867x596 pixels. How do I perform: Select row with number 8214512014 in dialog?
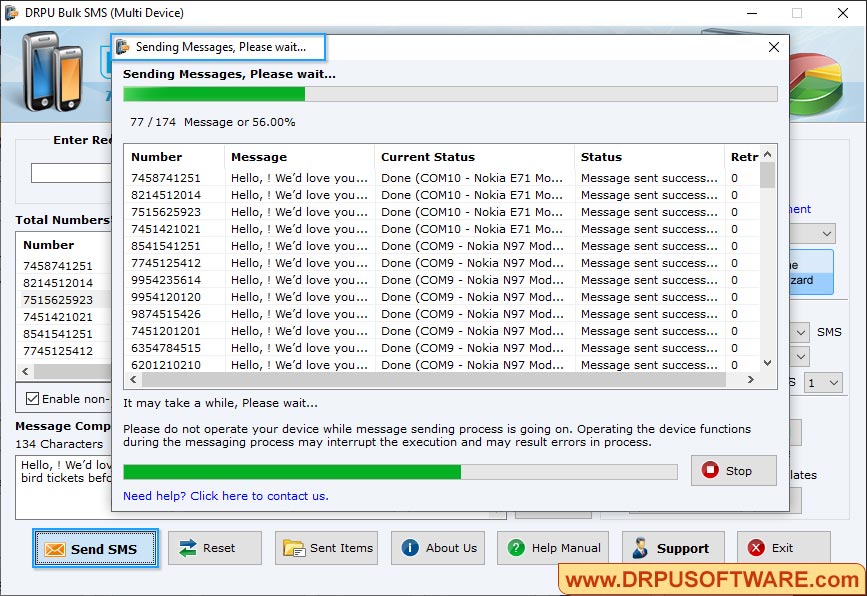[x=442, y=195]
